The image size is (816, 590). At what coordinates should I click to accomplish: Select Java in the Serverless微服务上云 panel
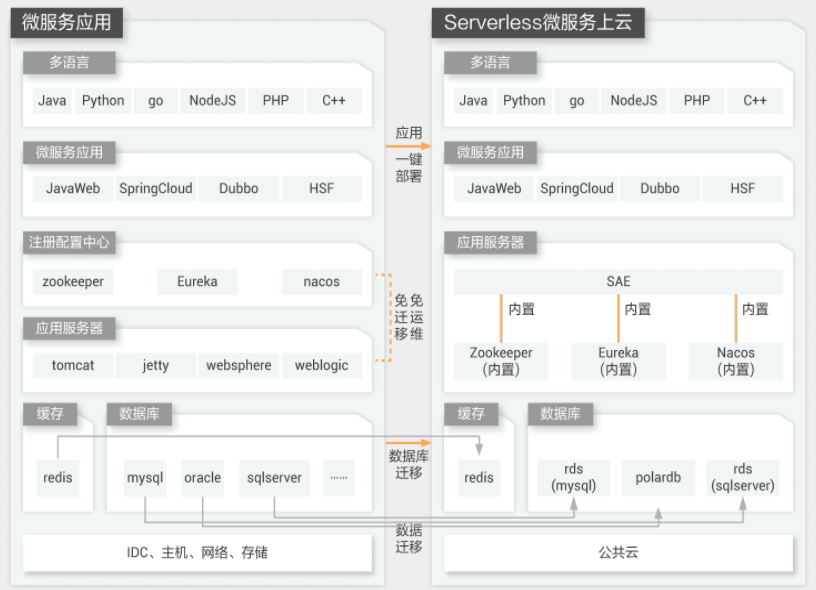pos(473,100)
